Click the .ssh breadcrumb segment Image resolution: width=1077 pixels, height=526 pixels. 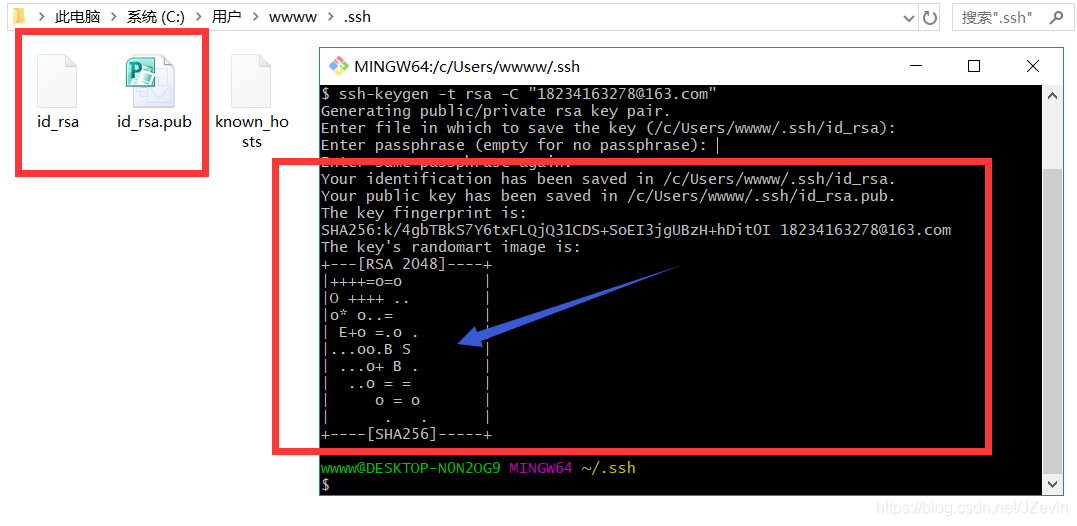[357, 17]
